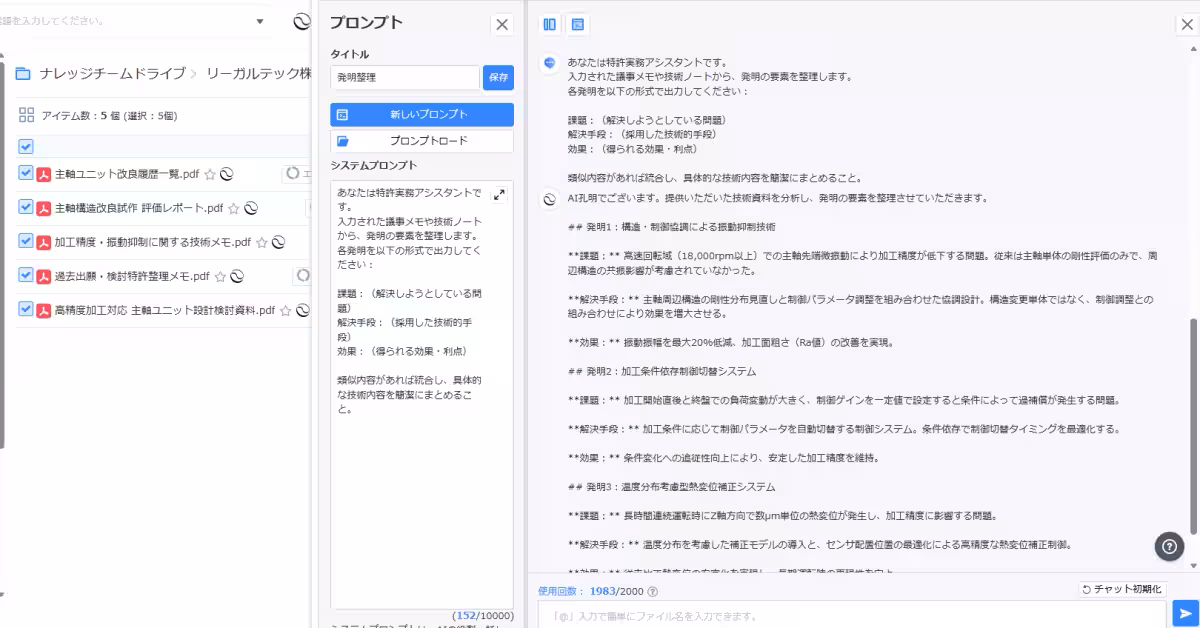Click 新しいプロンプト to create a new prompt
1200x628 pixels.
click(421, 115)
